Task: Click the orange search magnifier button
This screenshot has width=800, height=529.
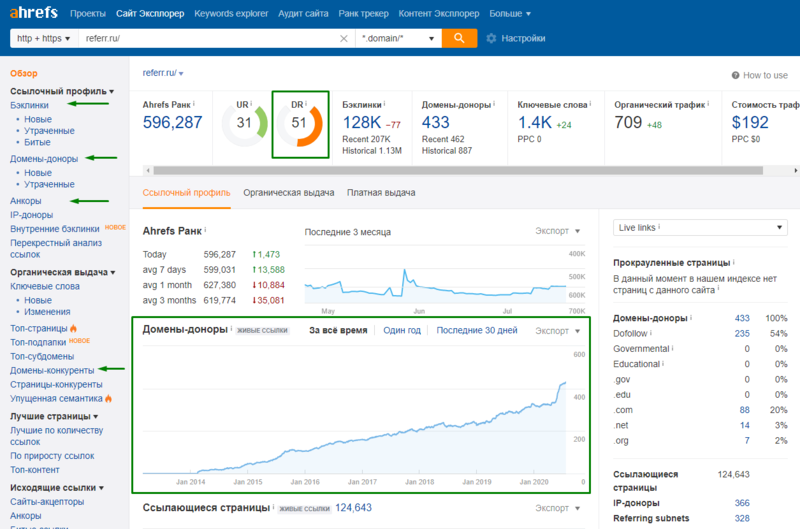Action: tap(459, 38)
